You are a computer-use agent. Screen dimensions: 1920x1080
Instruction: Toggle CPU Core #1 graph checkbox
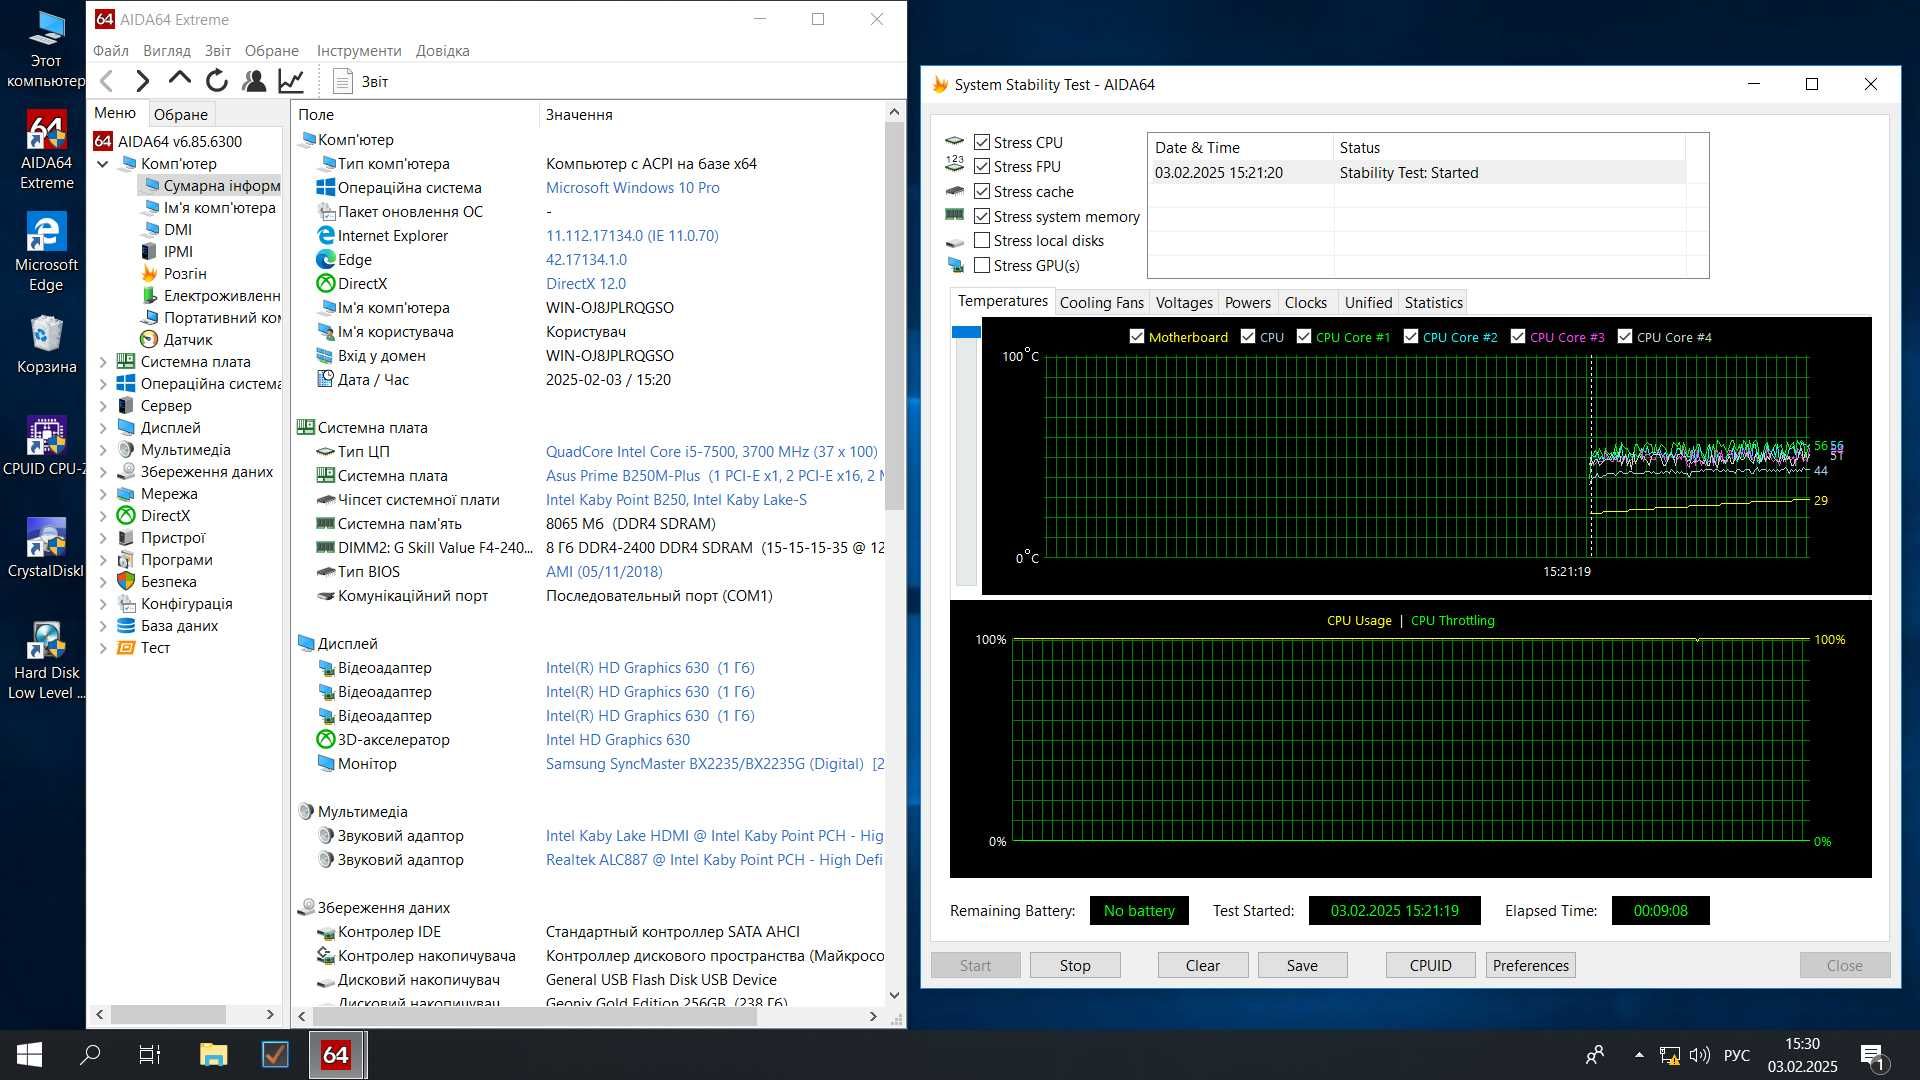coord(1304,336)
